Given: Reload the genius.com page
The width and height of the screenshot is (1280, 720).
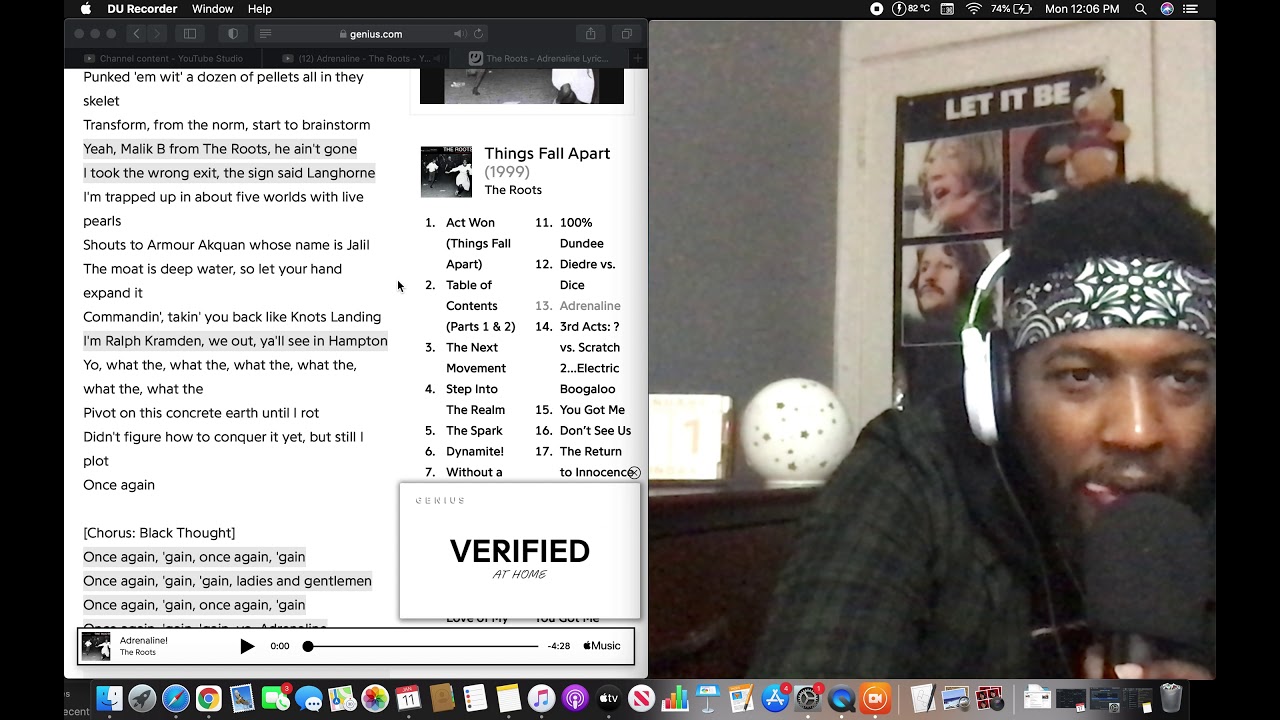Looking at the screenshot, I should click(x=478, y=34).
